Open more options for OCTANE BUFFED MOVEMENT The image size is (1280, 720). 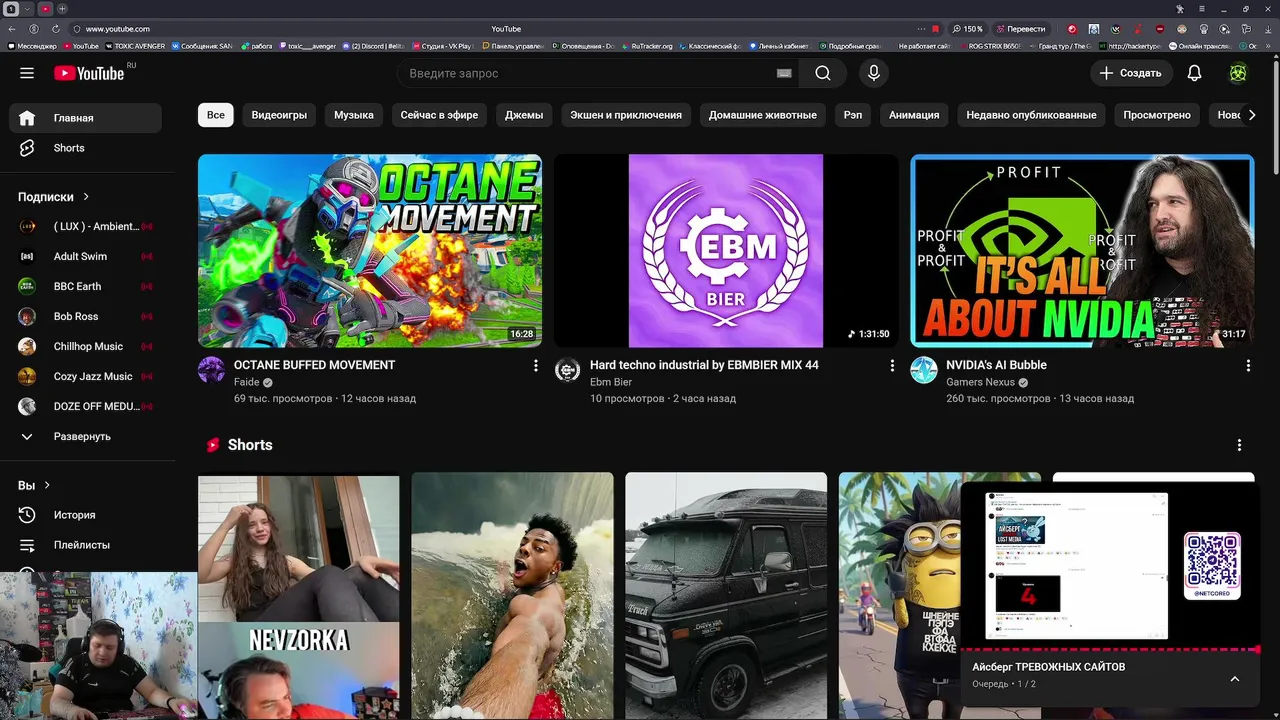point(536,366)
